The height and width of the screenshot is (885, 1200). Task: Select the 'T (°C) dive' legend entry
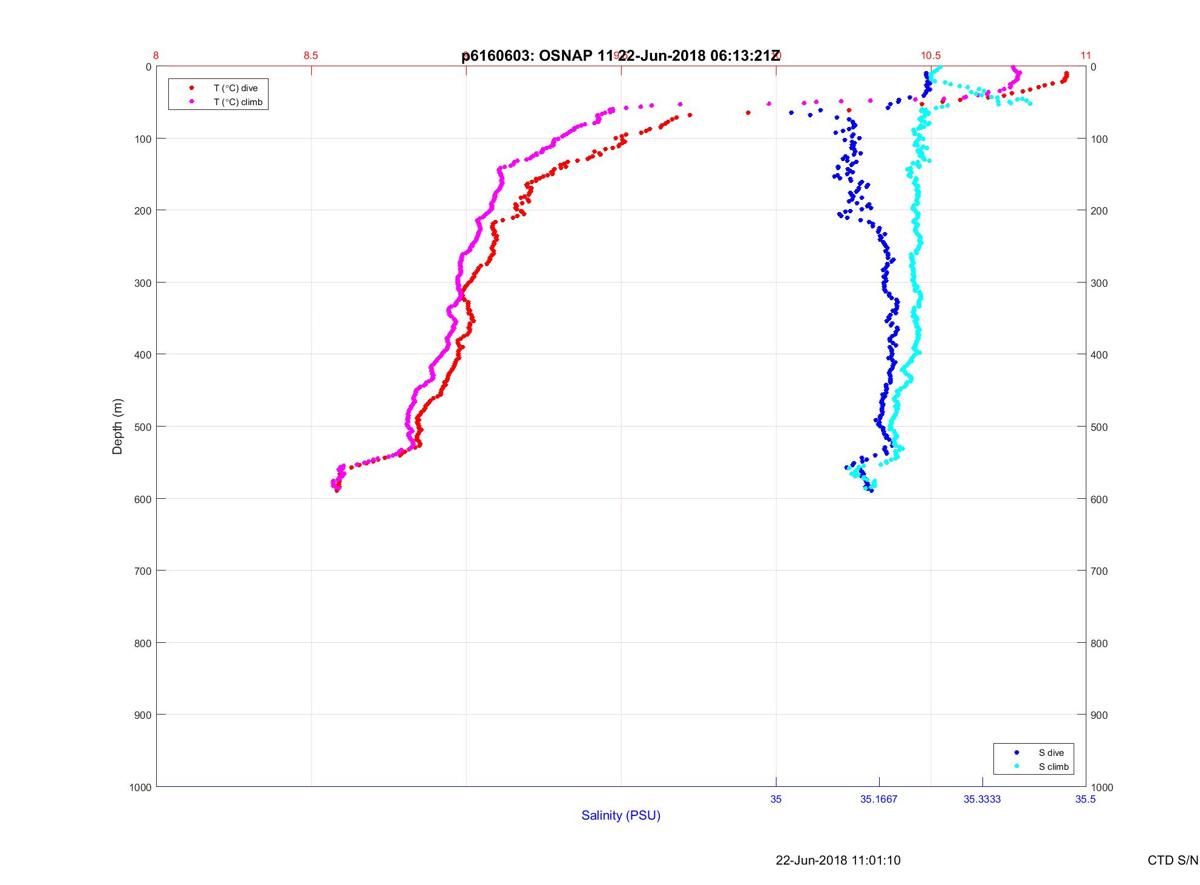(x=235, y=88)
